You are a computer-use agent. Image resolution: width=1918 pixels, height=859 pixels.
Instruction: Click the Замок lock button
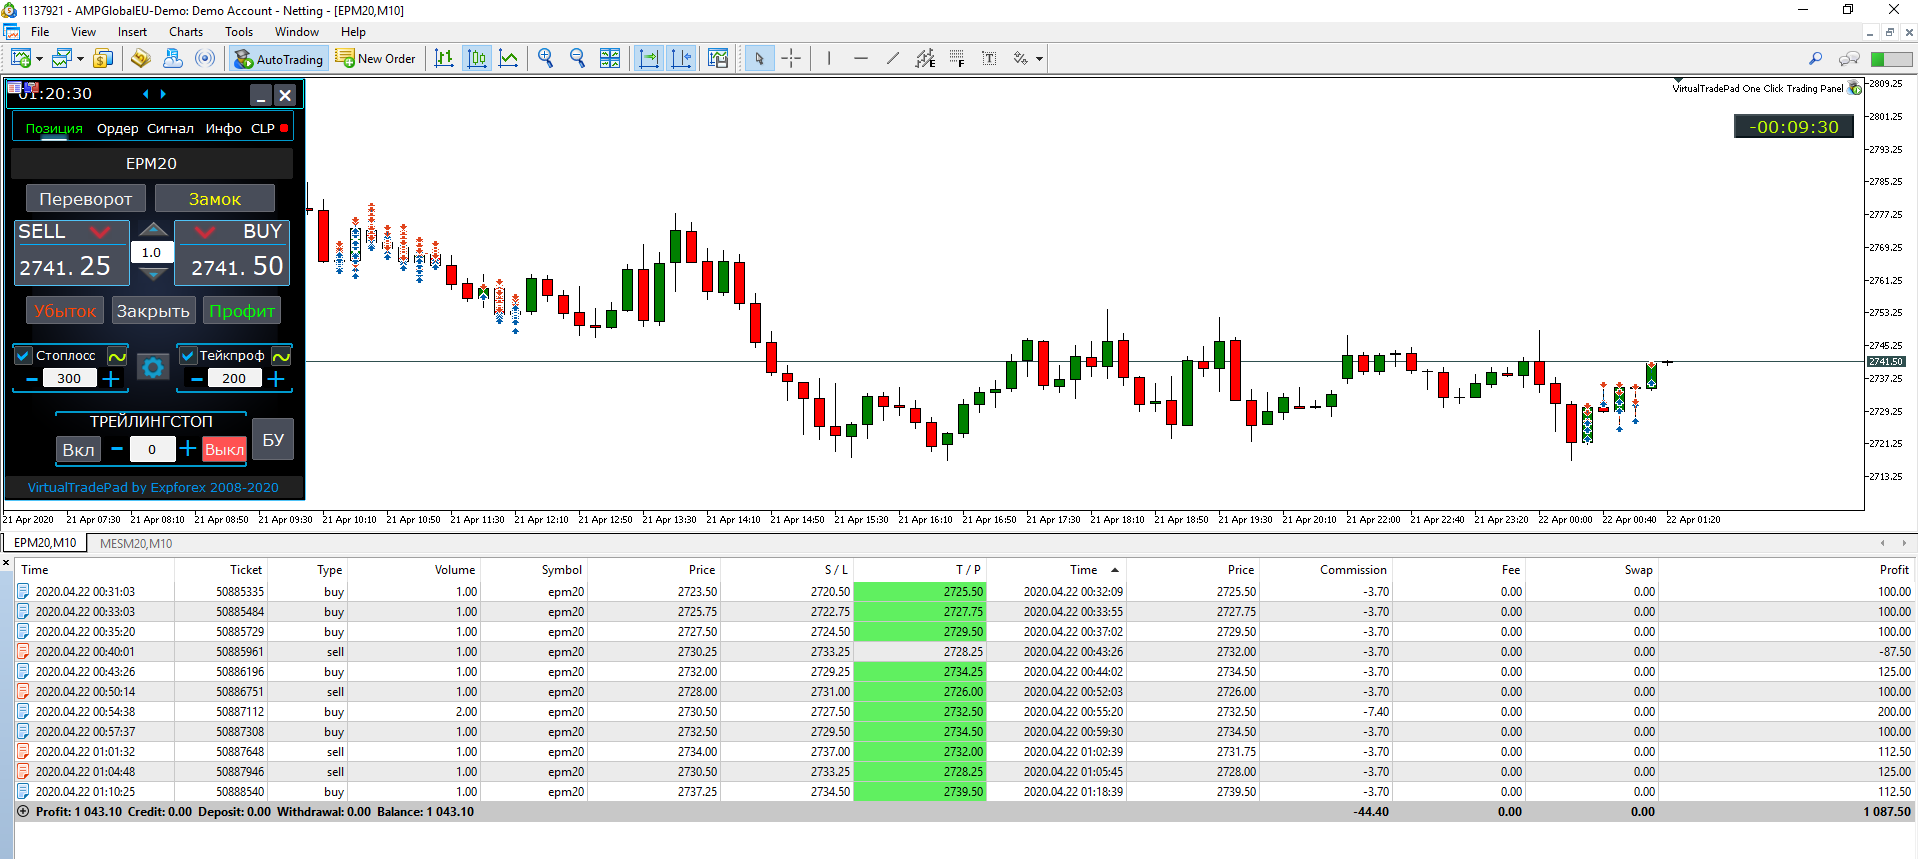(x=215, y=199)
